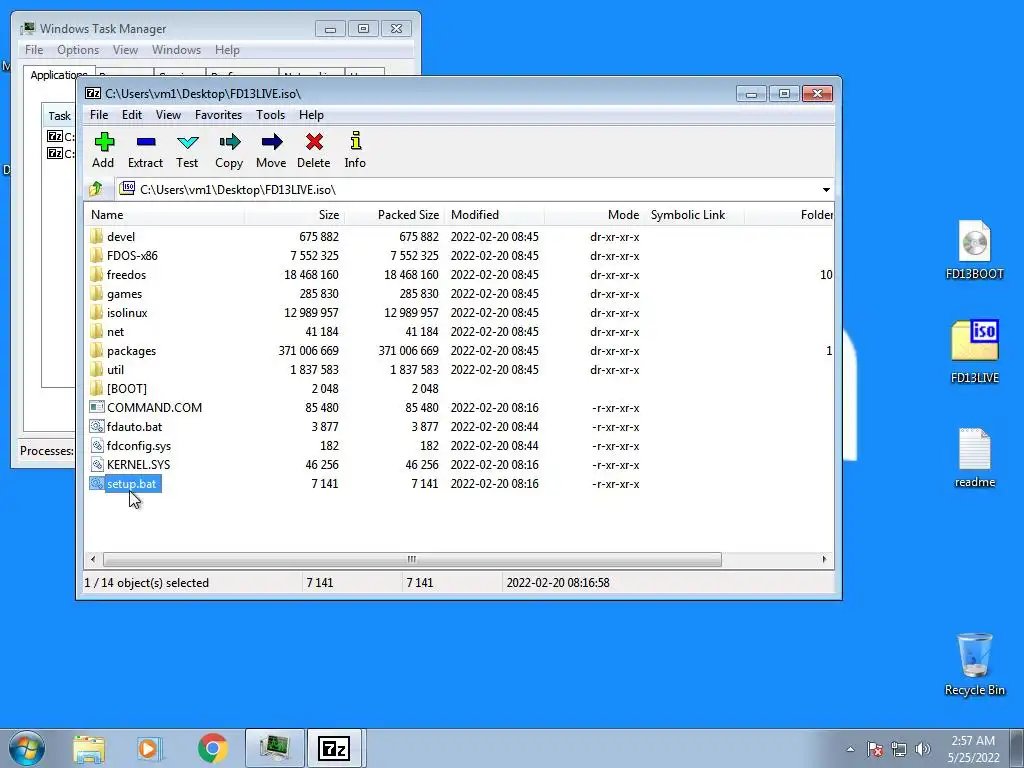Select the net folder row

[458, 332]
